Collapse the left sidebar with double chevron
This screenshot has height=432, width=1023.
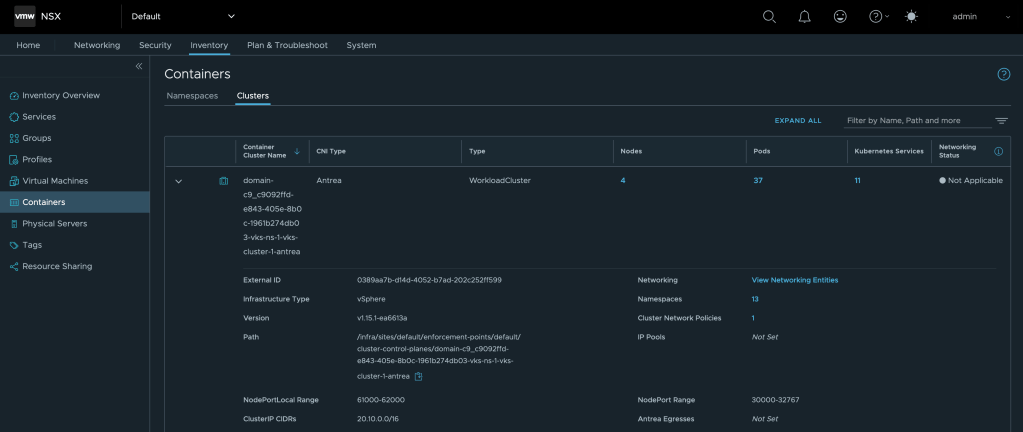click(139, 66)
